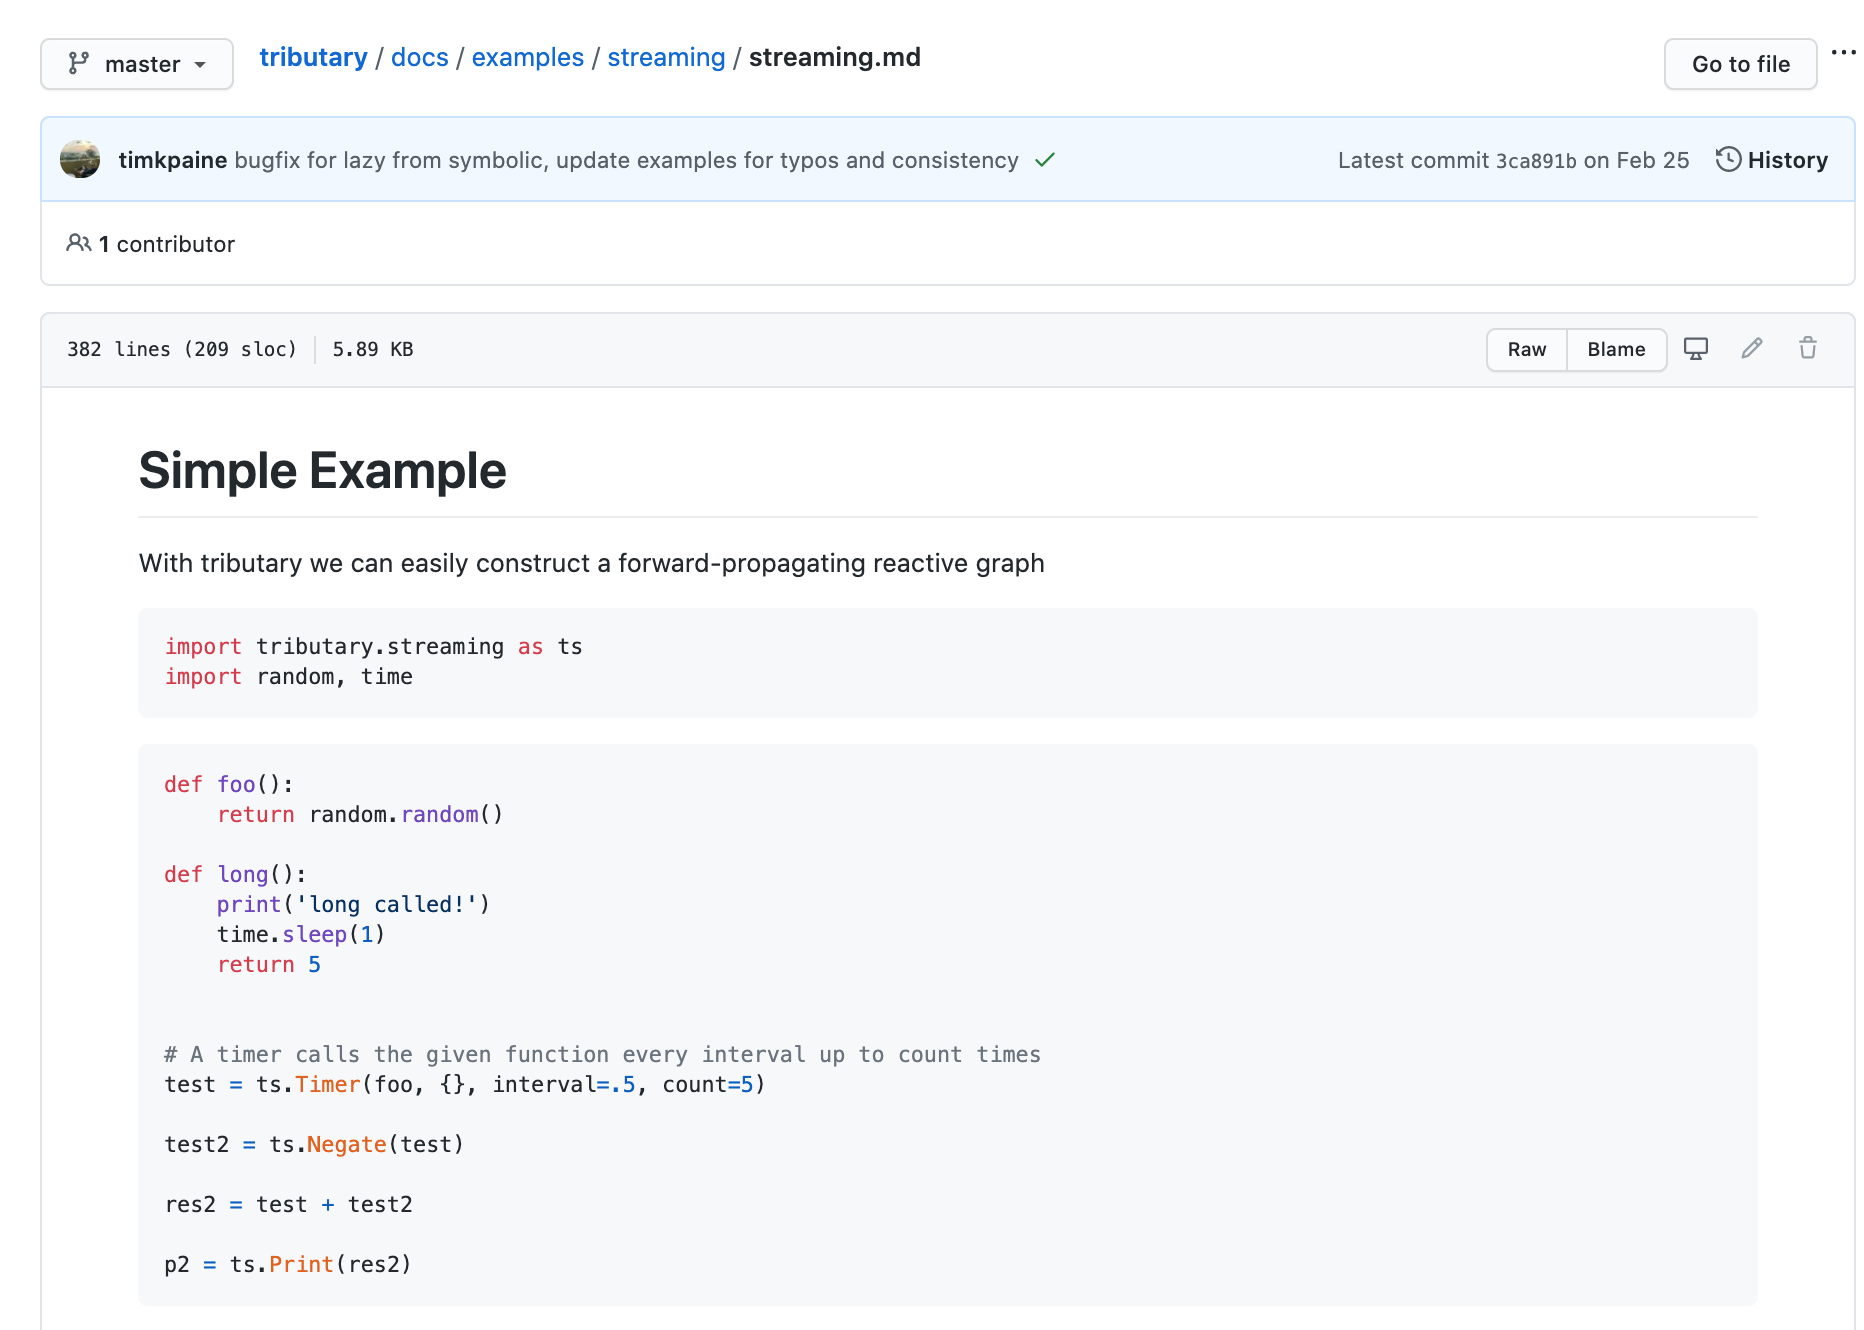The width and height of the screenshot is (1864, 1330).
Task: Open the timkpaine author link
Action: pos(173,160)
